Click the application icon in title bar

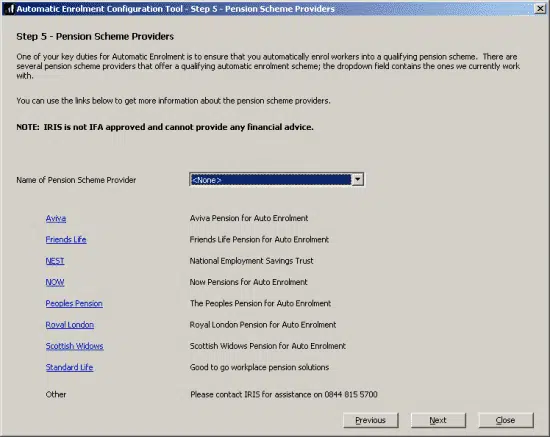(x=10, y=9)
